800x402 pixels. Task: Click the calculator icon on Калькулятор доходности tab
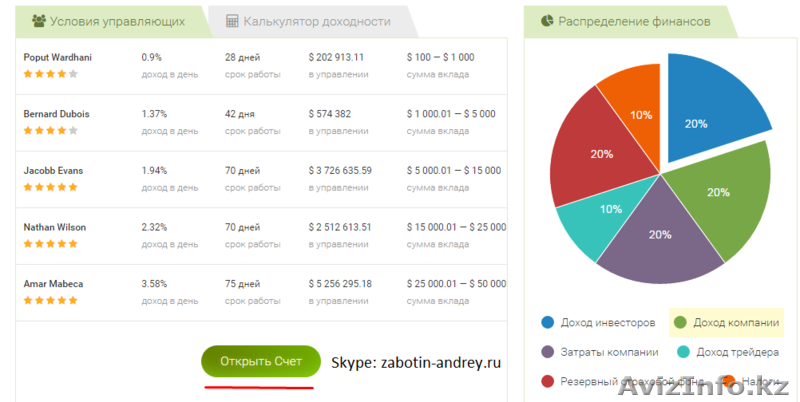pos(232,21)
